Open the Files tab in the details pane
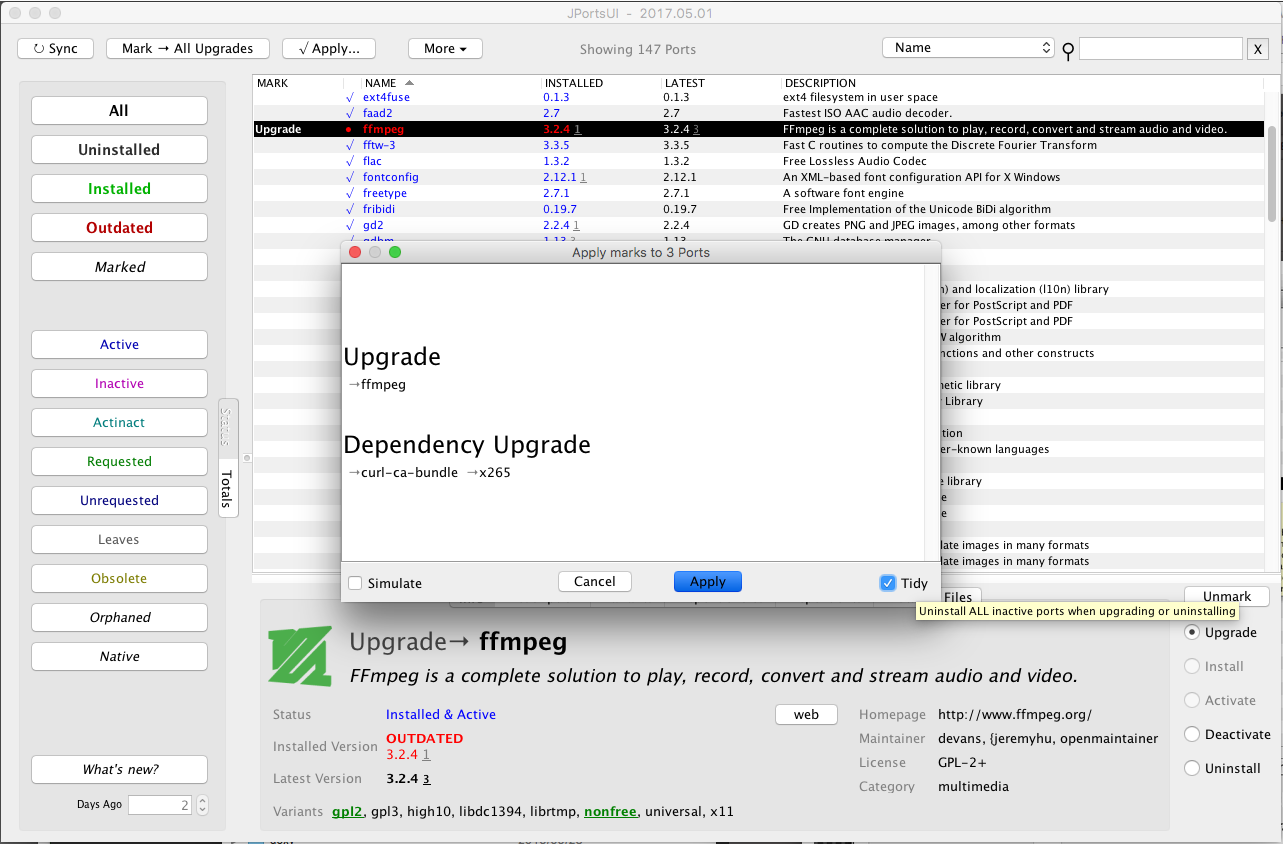 click(x=957, y=597)
